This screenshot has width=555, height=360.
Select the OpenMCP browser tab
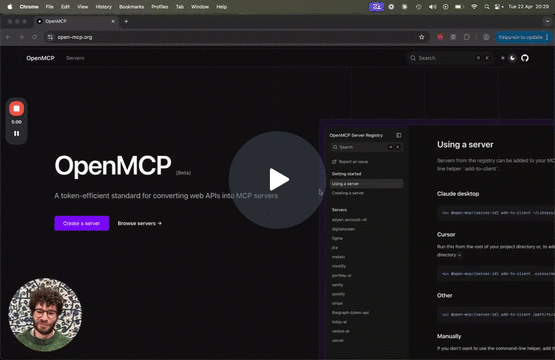pos(76,21)
